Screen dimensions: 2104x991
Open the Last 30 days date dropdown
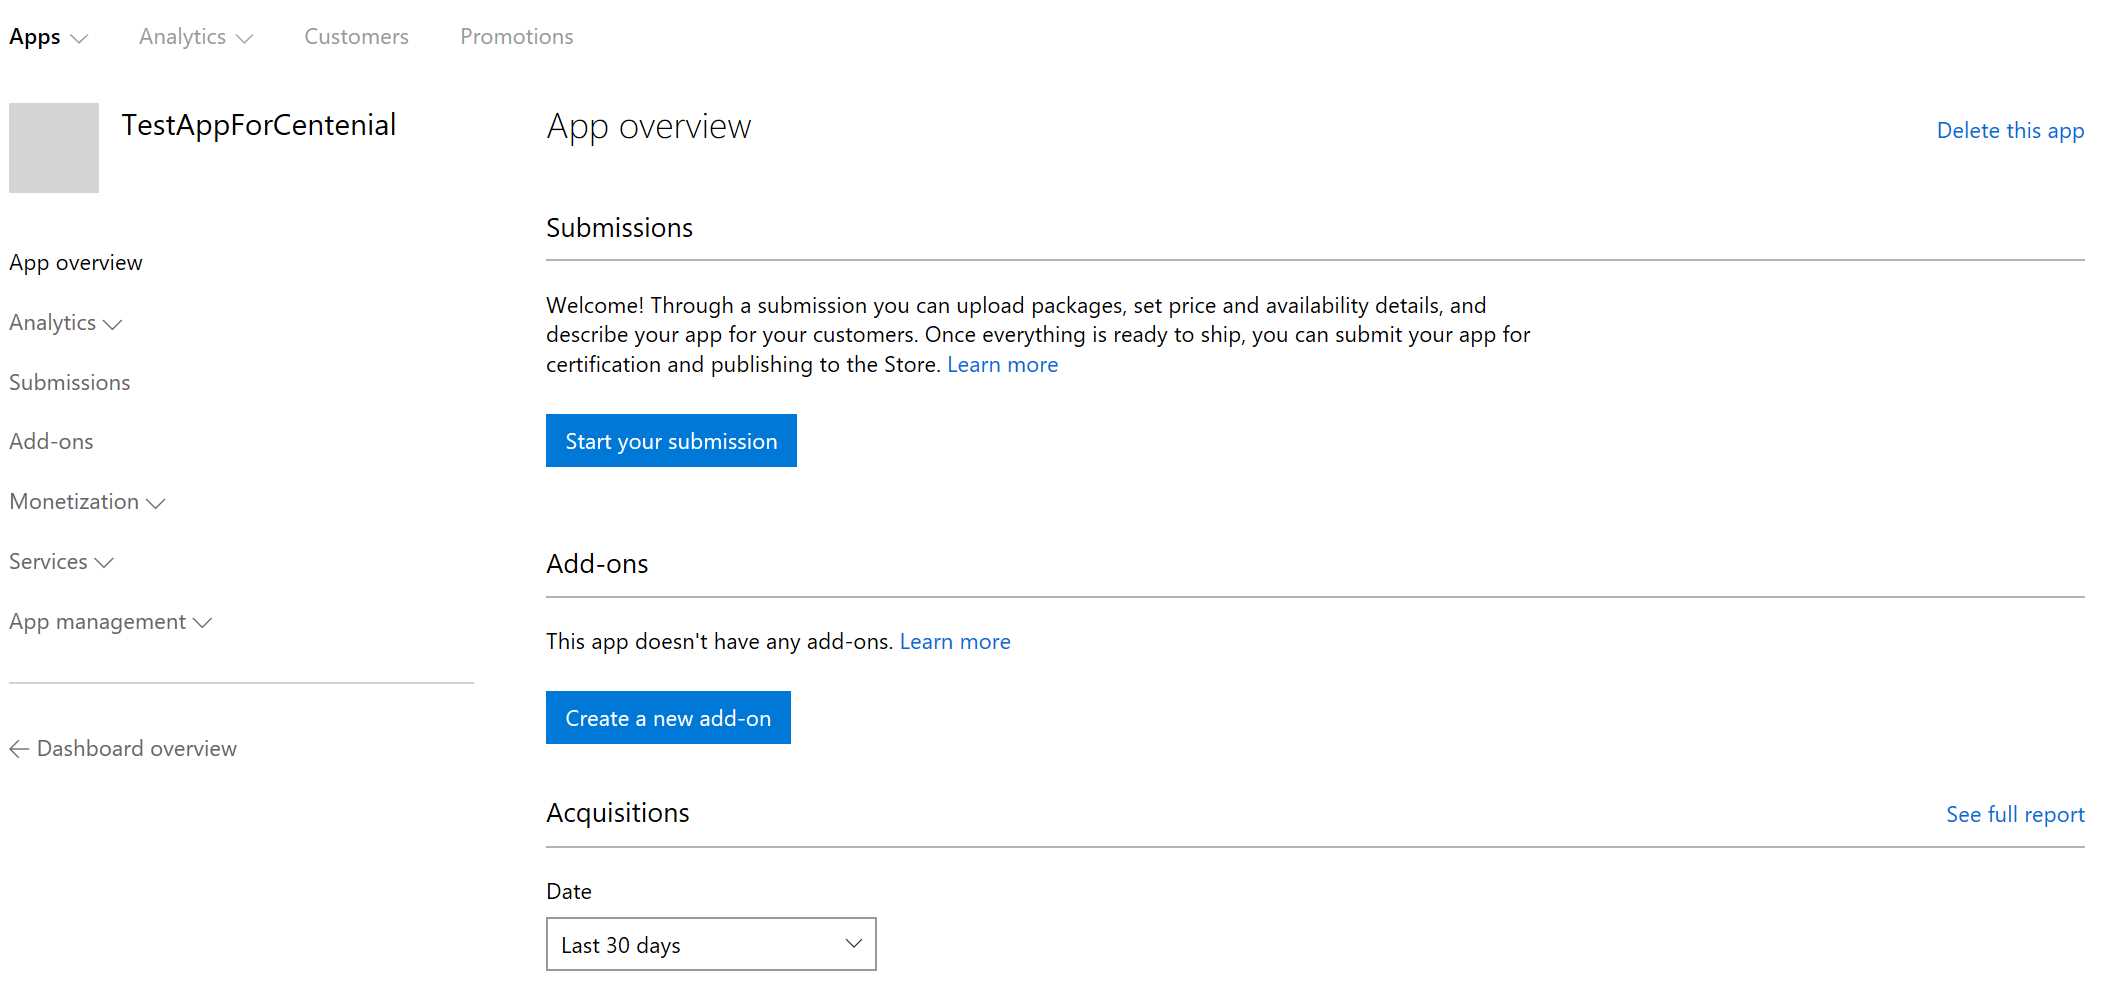click(710, 943)
